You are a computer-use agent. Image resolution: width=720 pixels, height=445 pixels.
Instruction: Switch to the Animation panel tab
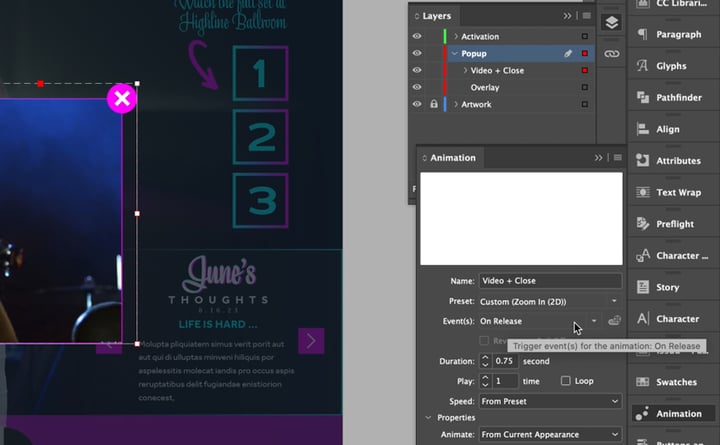pyautogui.click(x=452, y=158)
